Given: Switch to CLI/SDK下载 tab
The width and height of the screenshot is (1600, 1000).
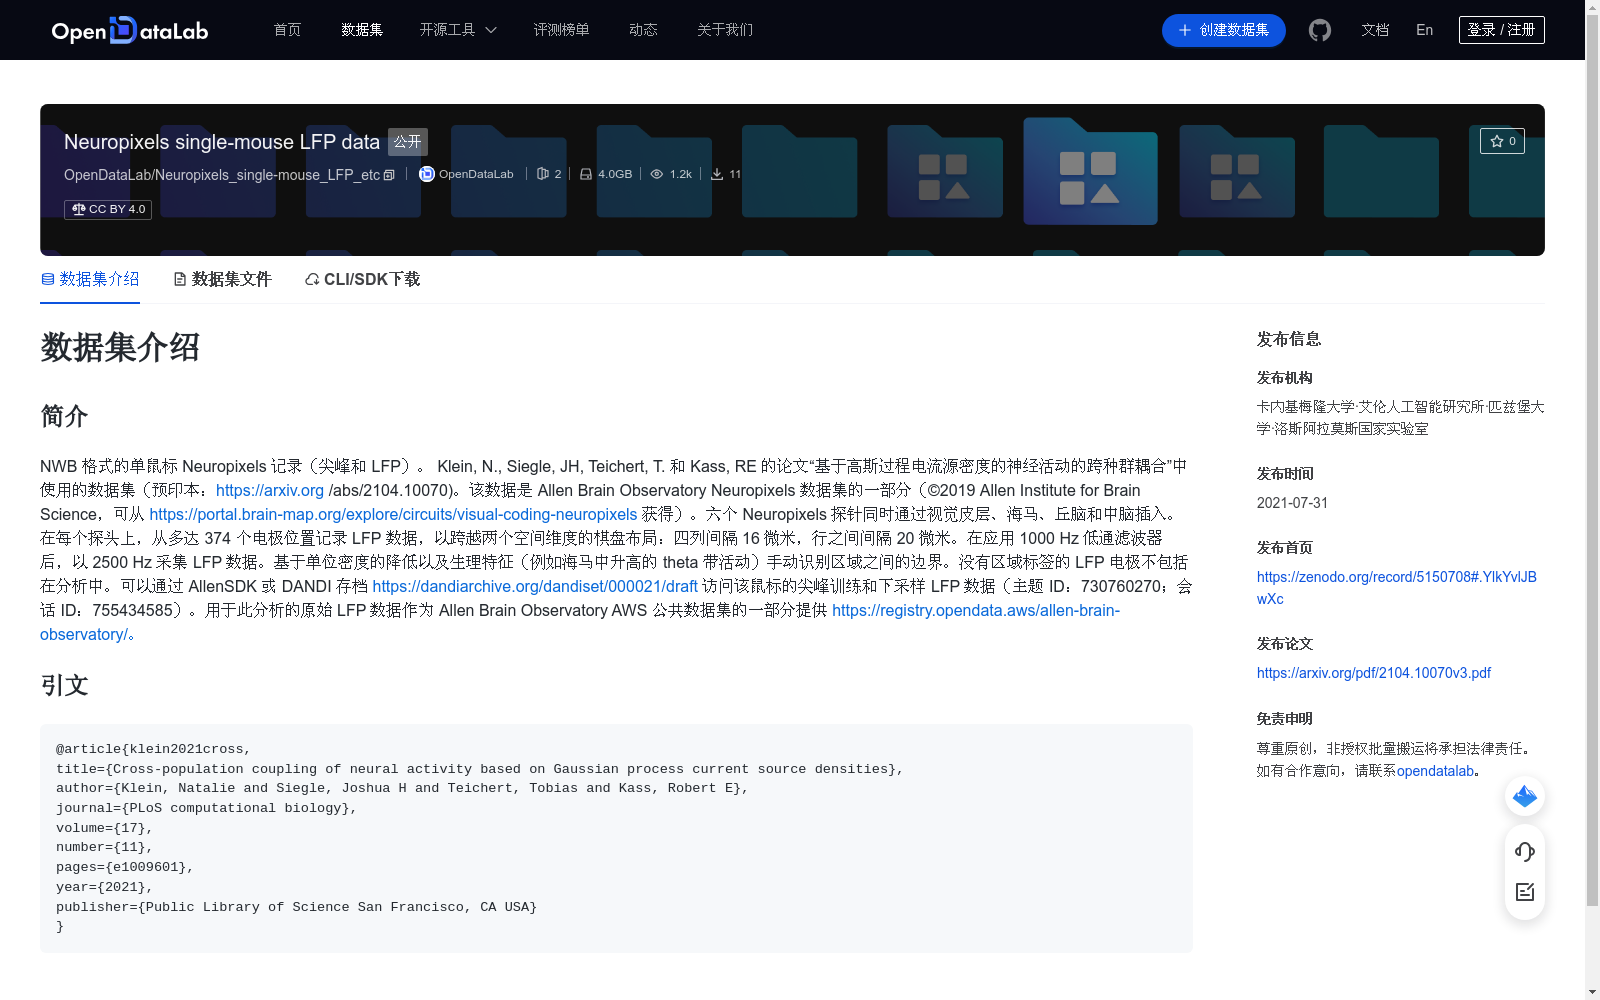Looking at the screenshot, I should point(362,279).
